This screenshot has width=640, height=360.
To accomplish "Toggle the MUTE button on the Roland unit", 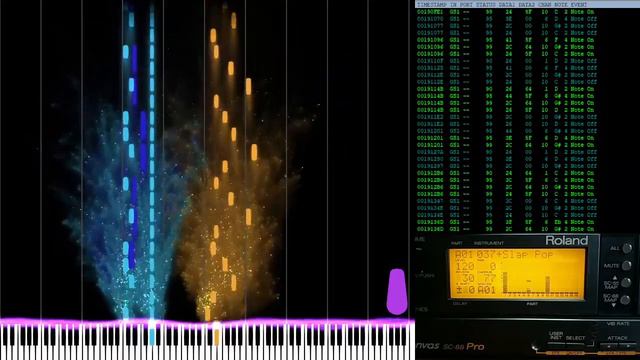I will point(627,265).
